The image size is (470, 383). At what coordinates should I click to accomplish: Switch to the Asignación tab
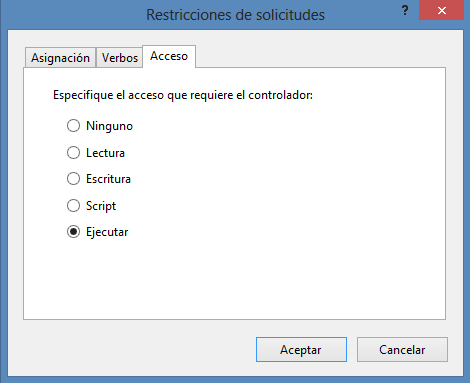coord(60,58)
